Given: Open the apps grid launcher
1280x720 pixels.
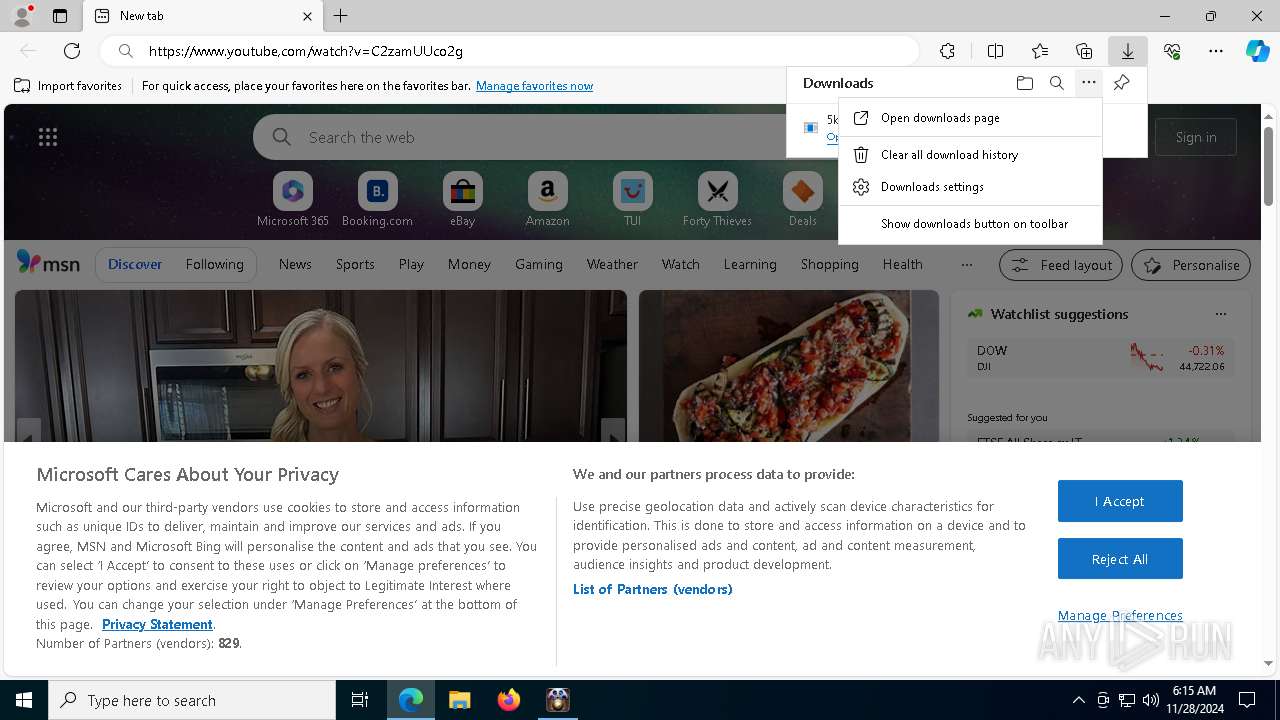Looking at the screenshot, I should (x=47, y=137).
